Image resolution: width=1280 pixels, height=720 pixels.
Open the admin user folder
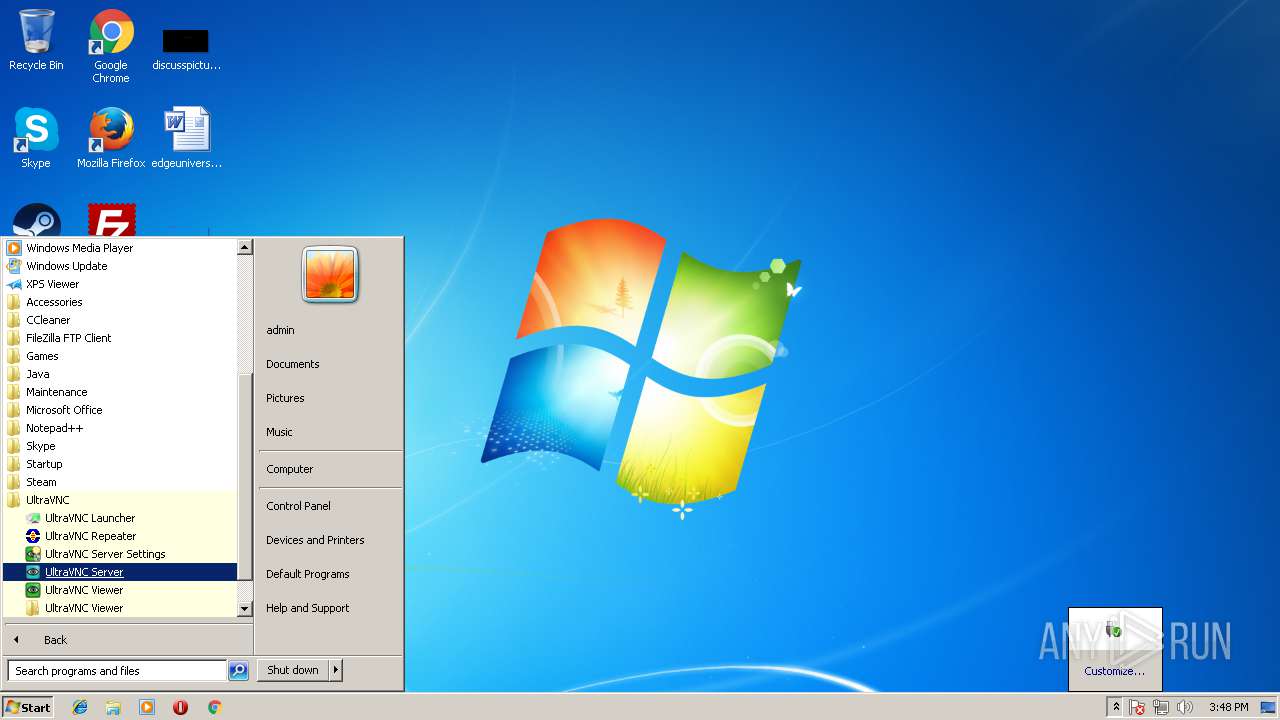(x=329, y=330)
